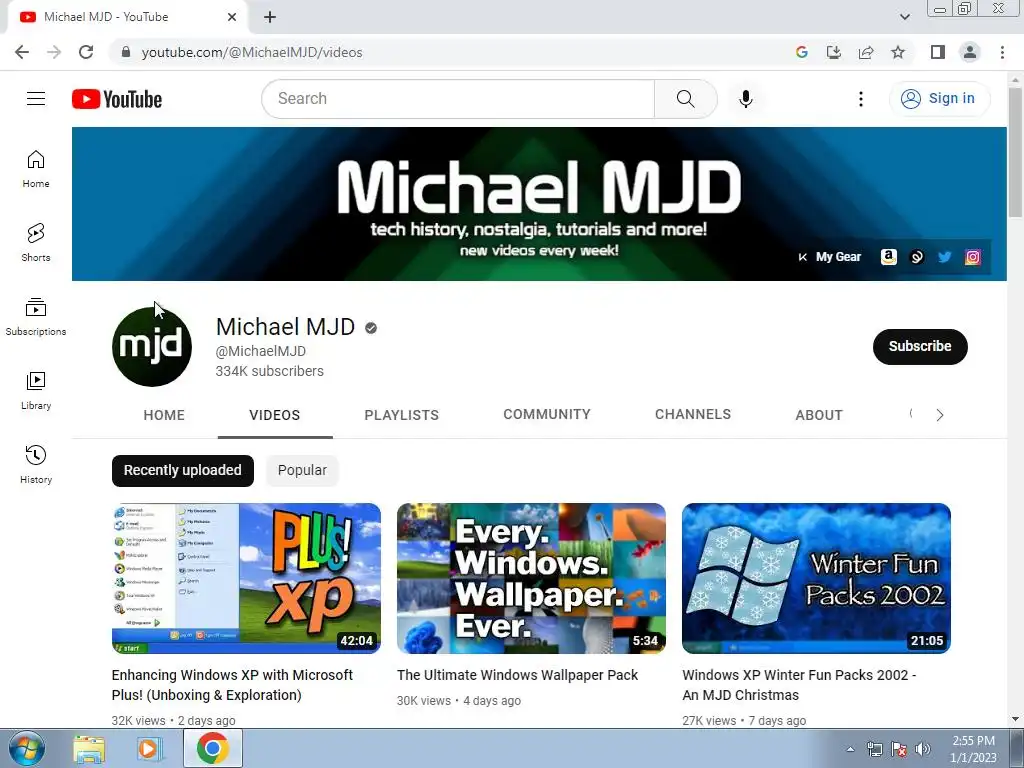Click the network tray icon
This screenshot has width=1024, height=768.
874,749
